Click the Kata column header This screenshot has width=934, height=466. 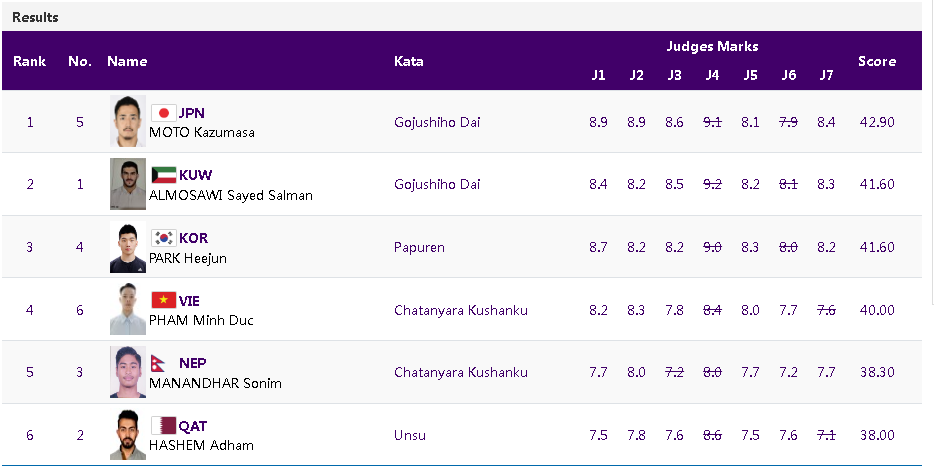[x=408, y=61]
